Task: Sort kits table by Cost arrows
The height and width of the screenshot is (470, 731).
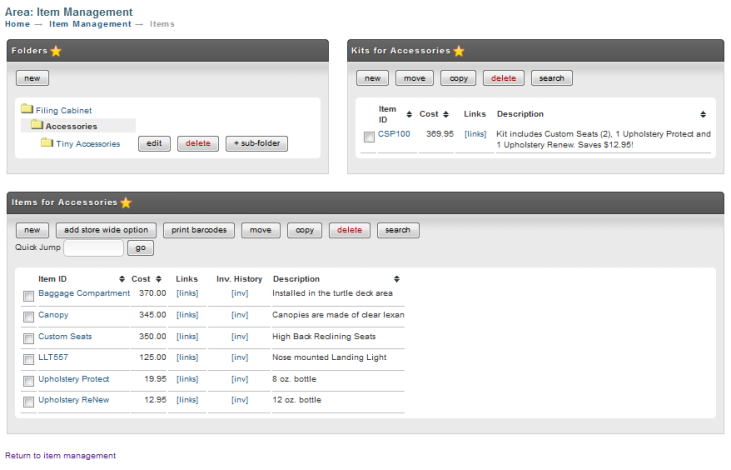Action: click(x=446, y=114)
